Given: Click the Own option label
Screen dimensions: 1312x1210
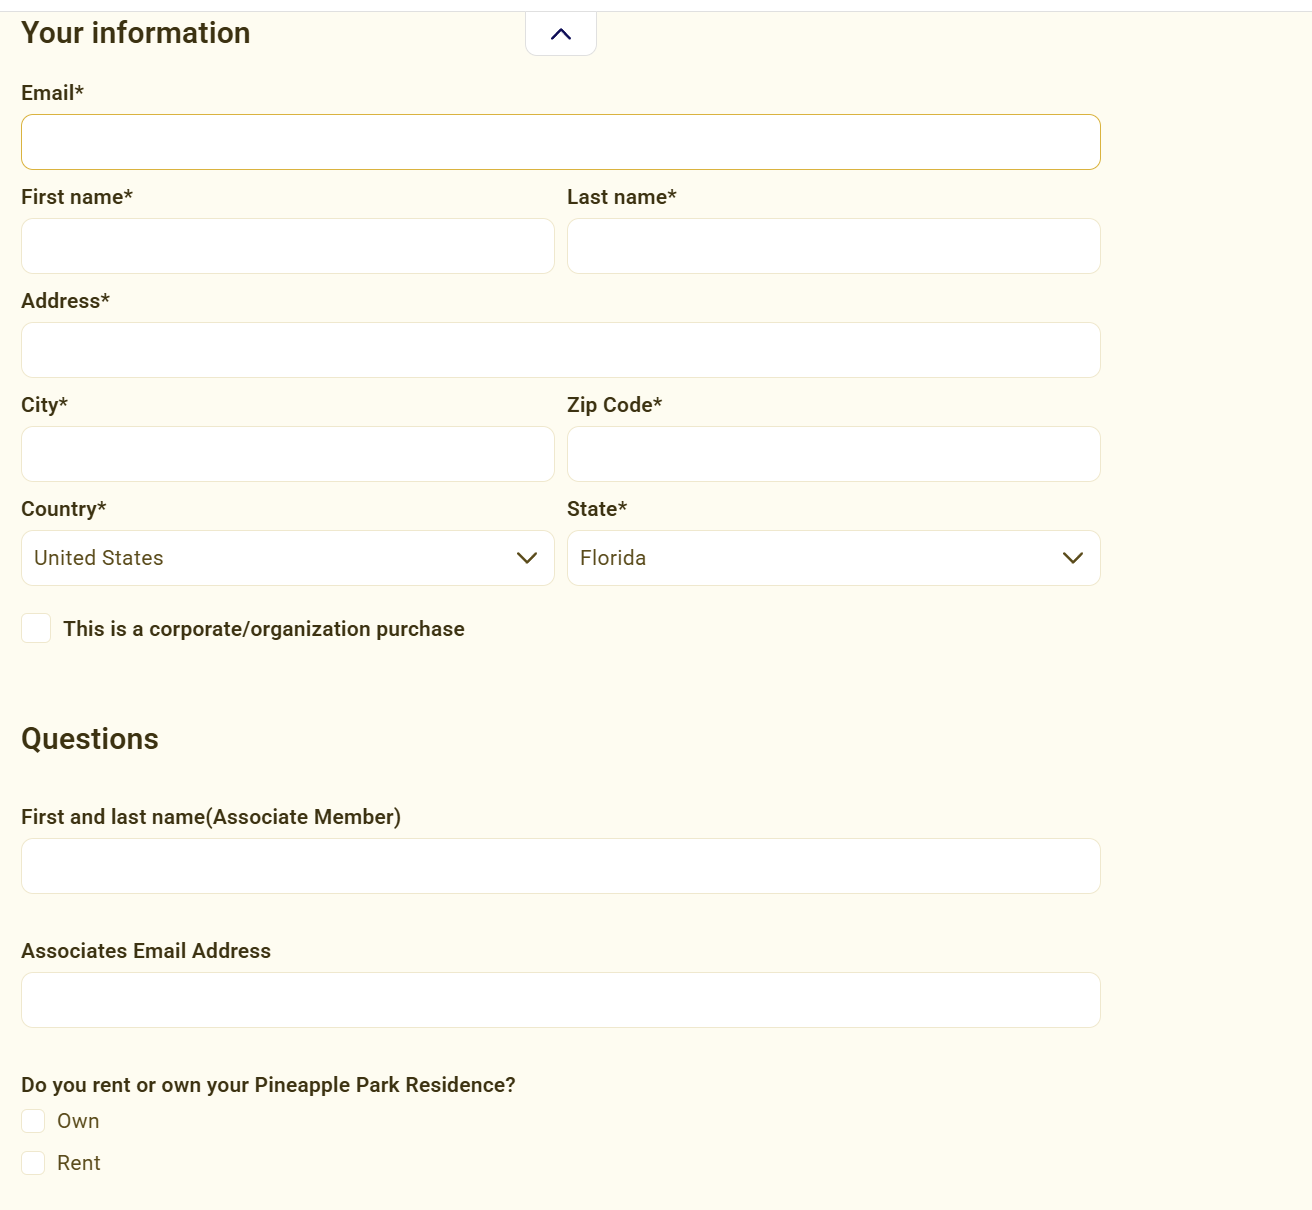Looking at the screenshot, I should point(78,1121).
